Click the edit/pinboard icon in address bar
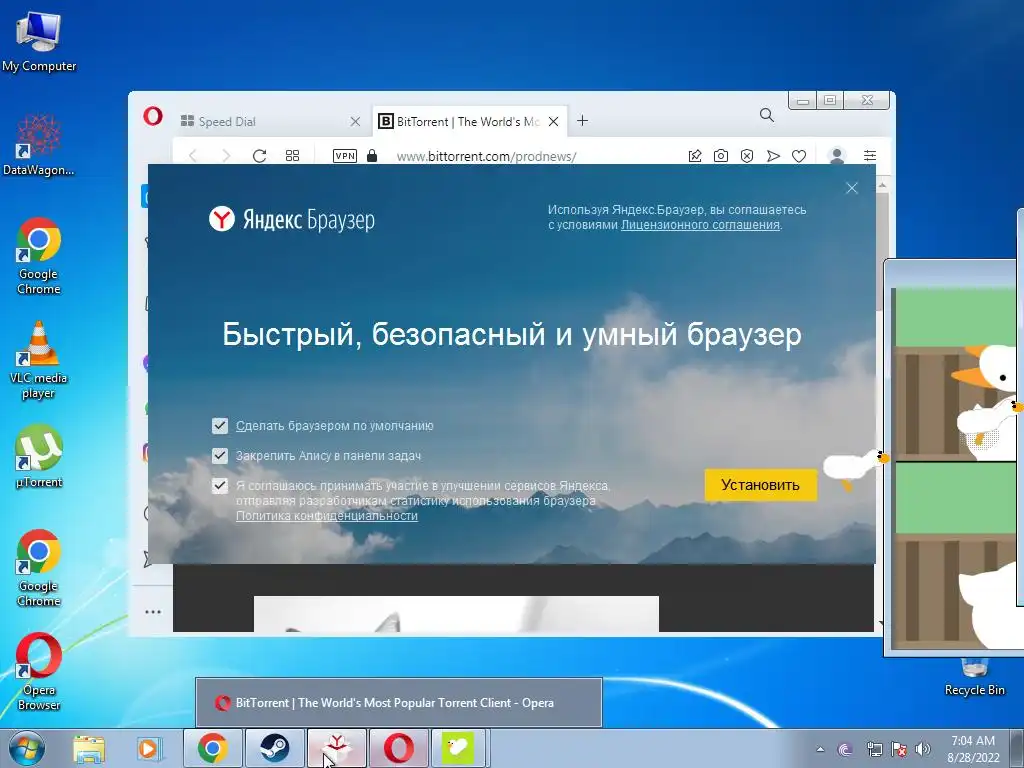 pyautogui.click(x=695, y=156)
